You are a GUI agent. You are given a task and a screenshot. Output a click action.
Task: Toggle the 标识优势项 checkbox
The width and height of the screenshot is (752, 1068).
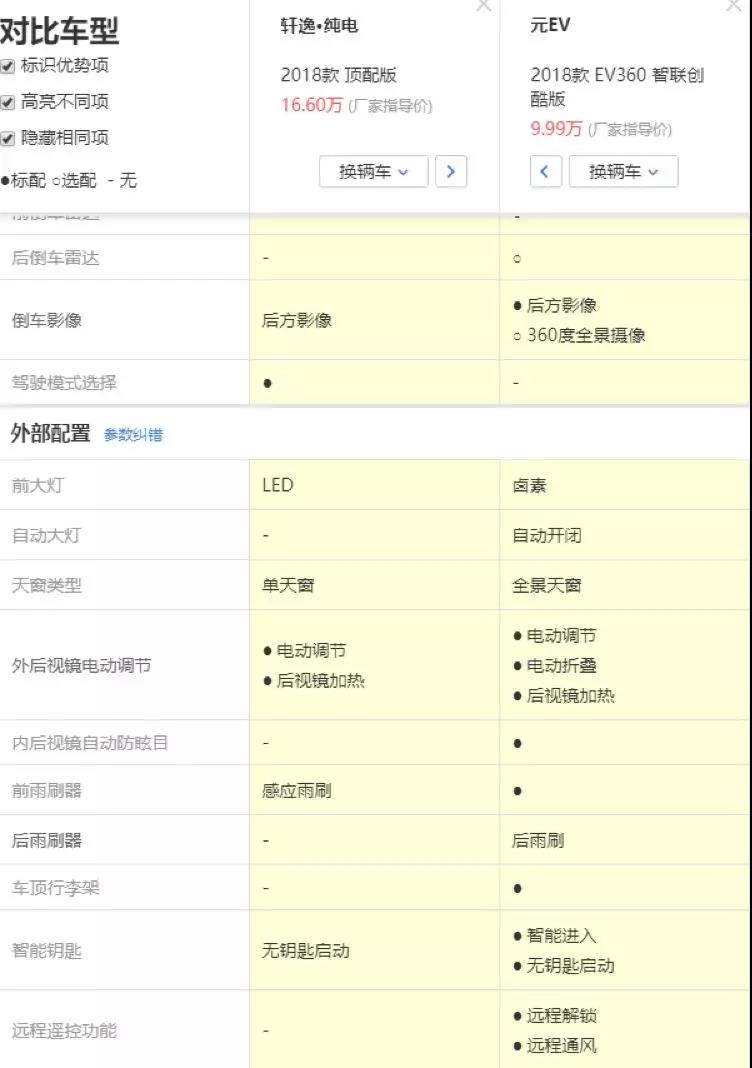(x=8, y=66)
